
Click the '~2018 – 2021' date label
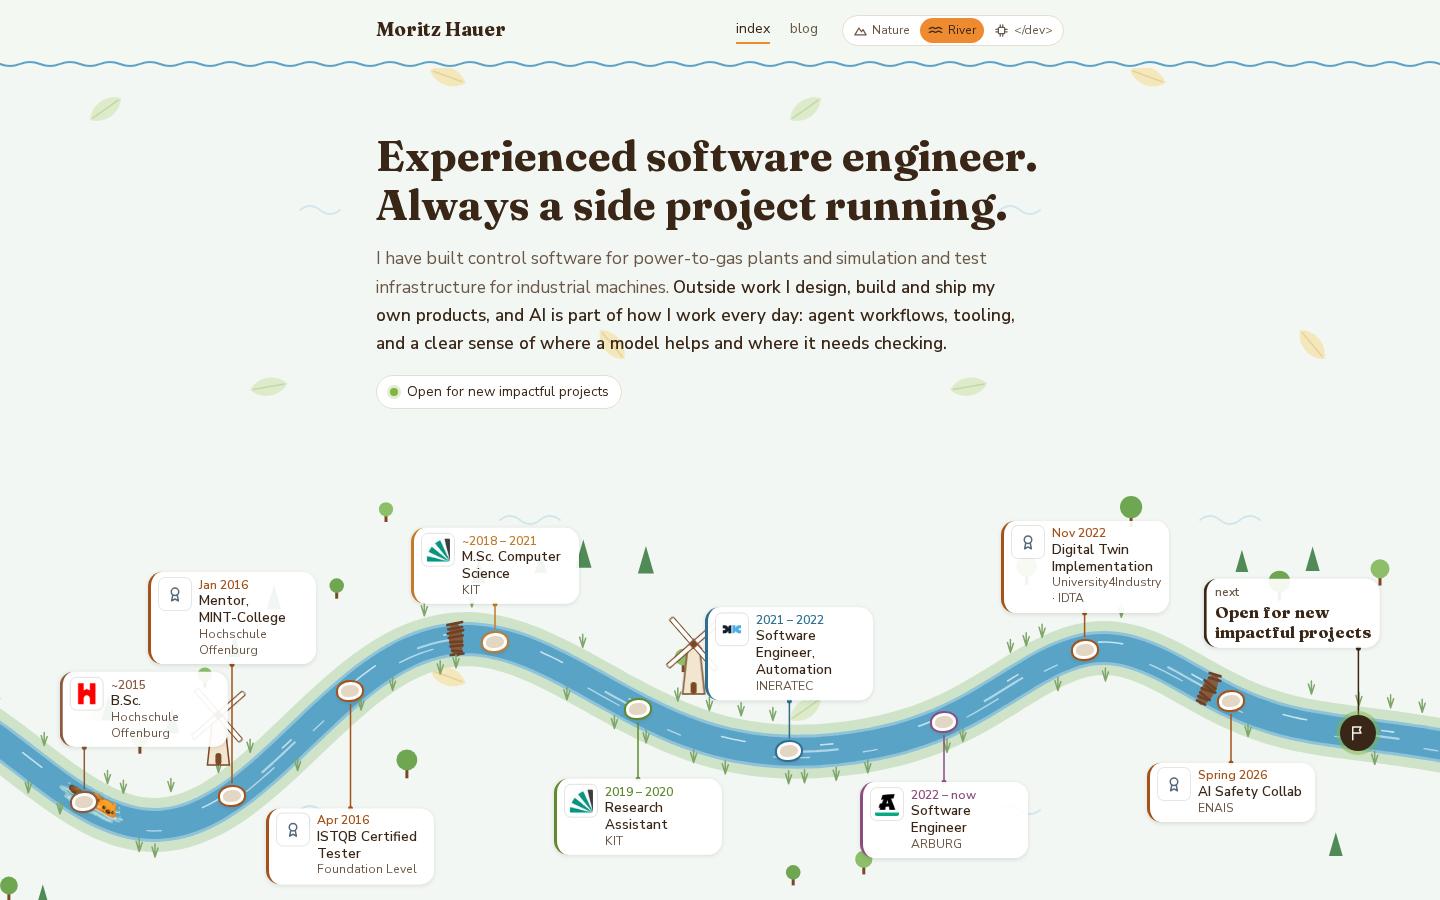point(499,541)
